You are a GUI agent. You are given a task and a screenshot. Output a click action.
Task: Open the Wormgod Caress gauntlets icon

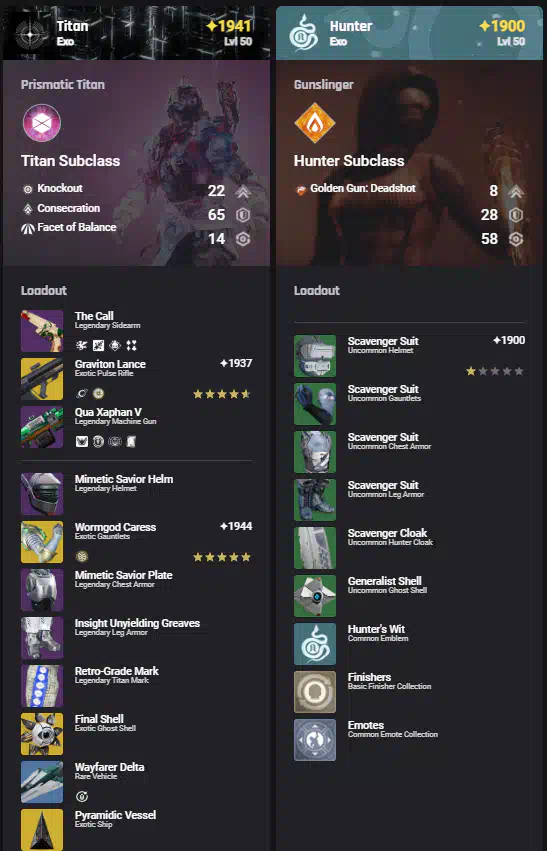42,542
